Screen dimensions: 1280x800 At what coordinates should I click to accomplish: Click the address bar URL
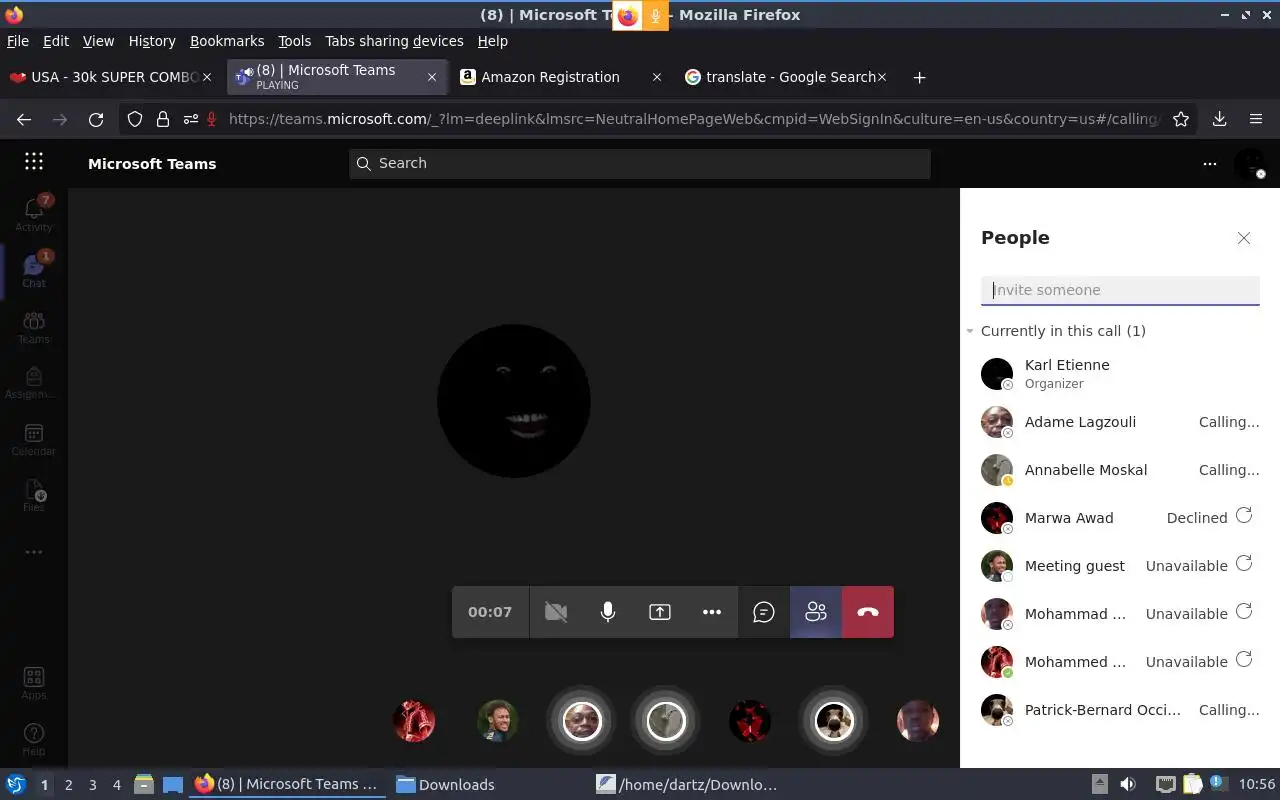[694, 119]
